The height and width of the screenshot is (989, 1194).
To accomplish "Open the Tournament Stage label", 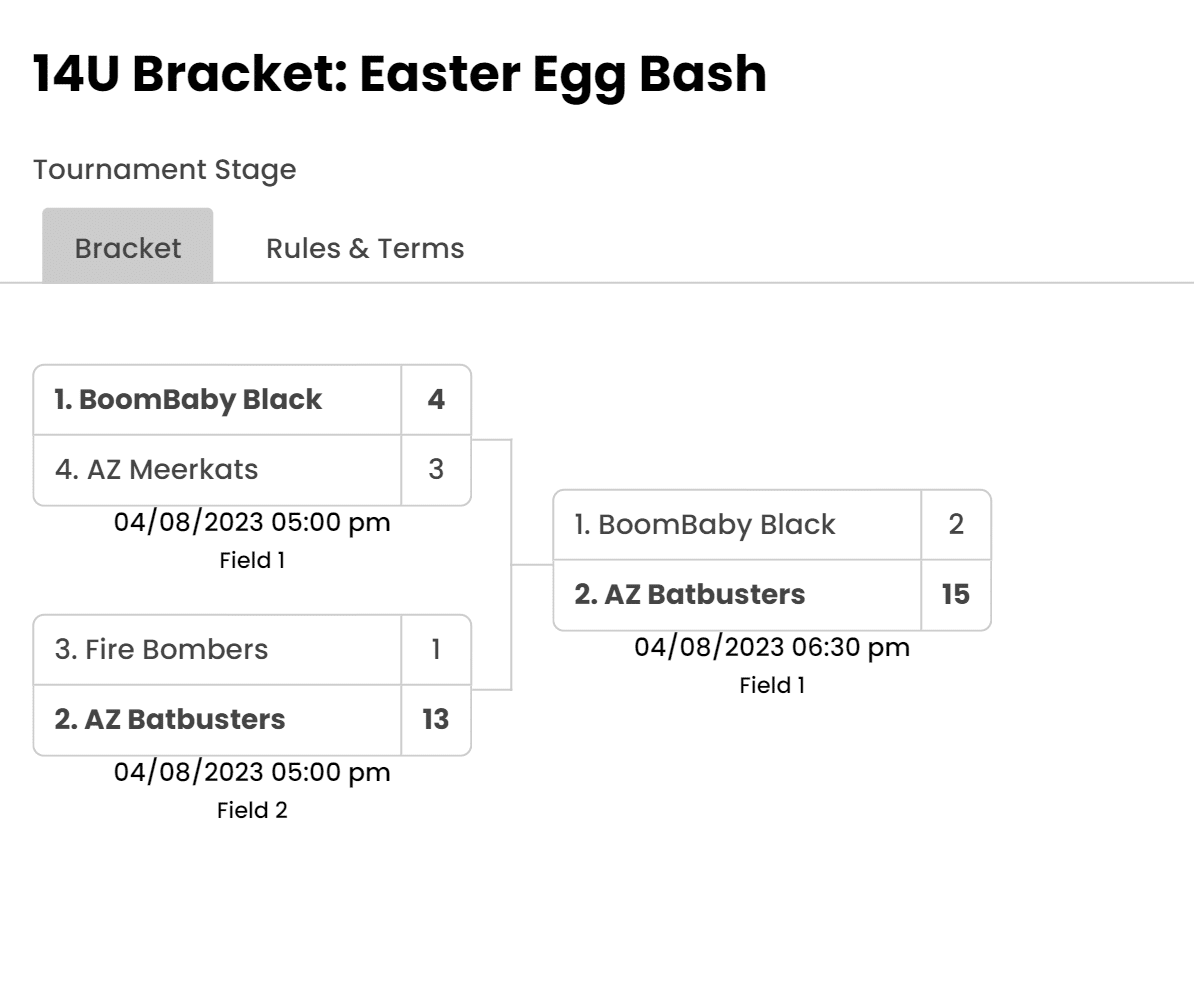I will coord(164,170).
